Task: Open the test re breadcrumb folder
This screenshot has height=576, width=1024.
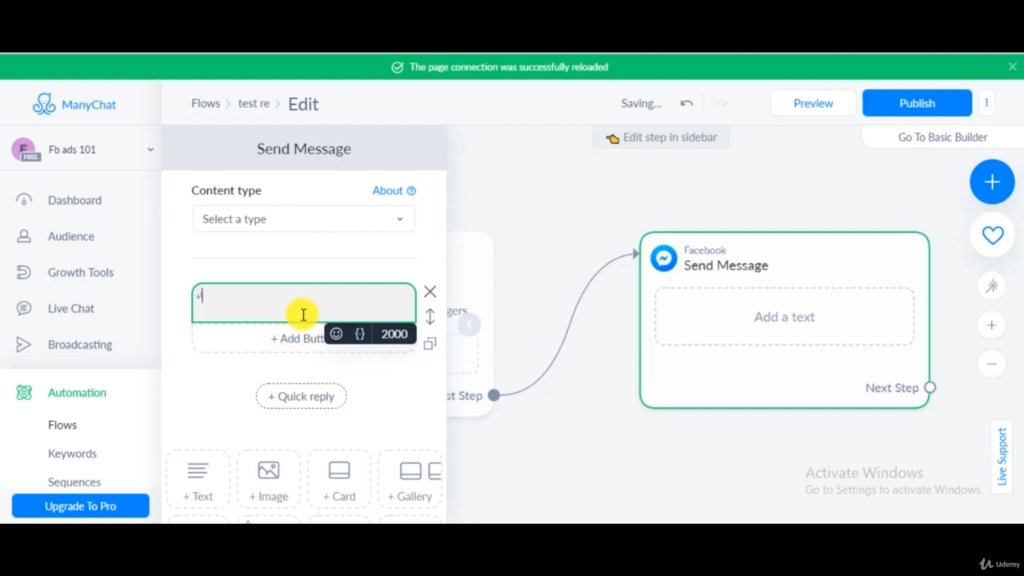Action: (x=253, y=103)
